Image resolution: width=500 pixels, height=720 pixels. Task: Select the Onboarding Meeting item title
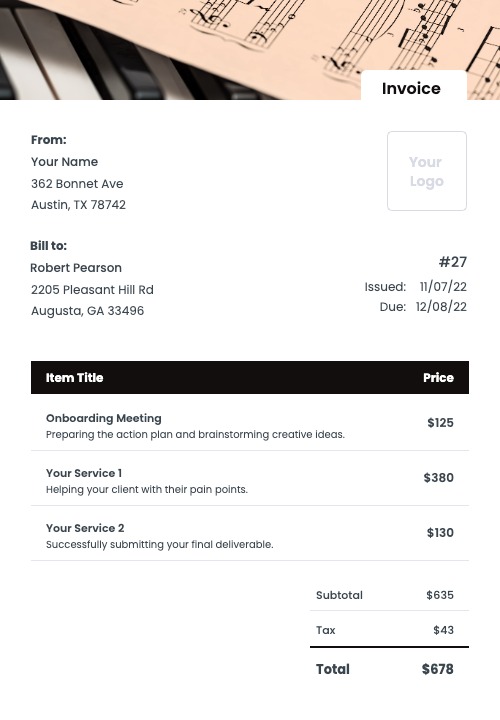pyautogui.click(x=104, y=418)
